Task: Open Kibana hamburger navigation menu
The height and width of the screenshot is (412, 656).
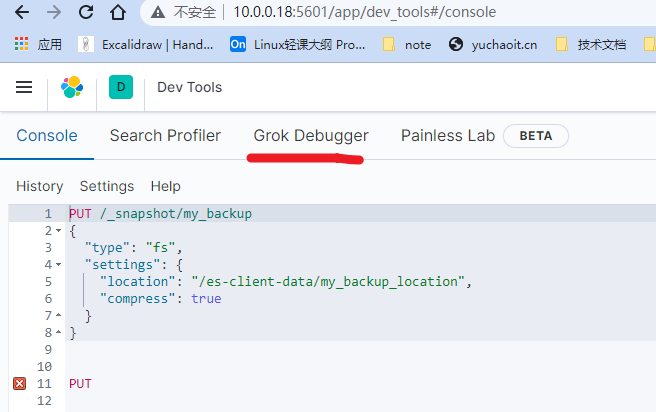Action: 24,87
